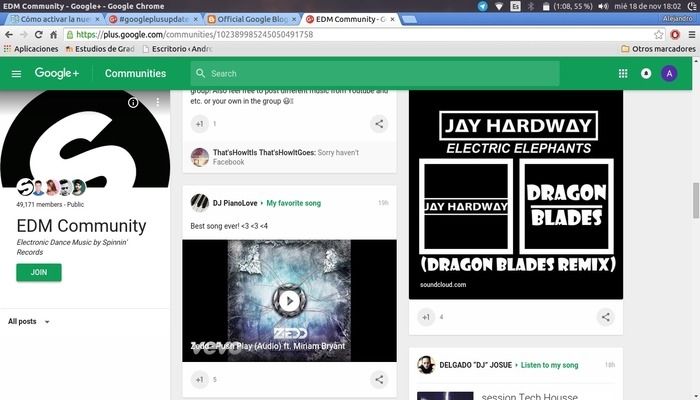Screen dimensions: 700x400
Task: Click the address bar URL
Action: [x=194, y=34]
